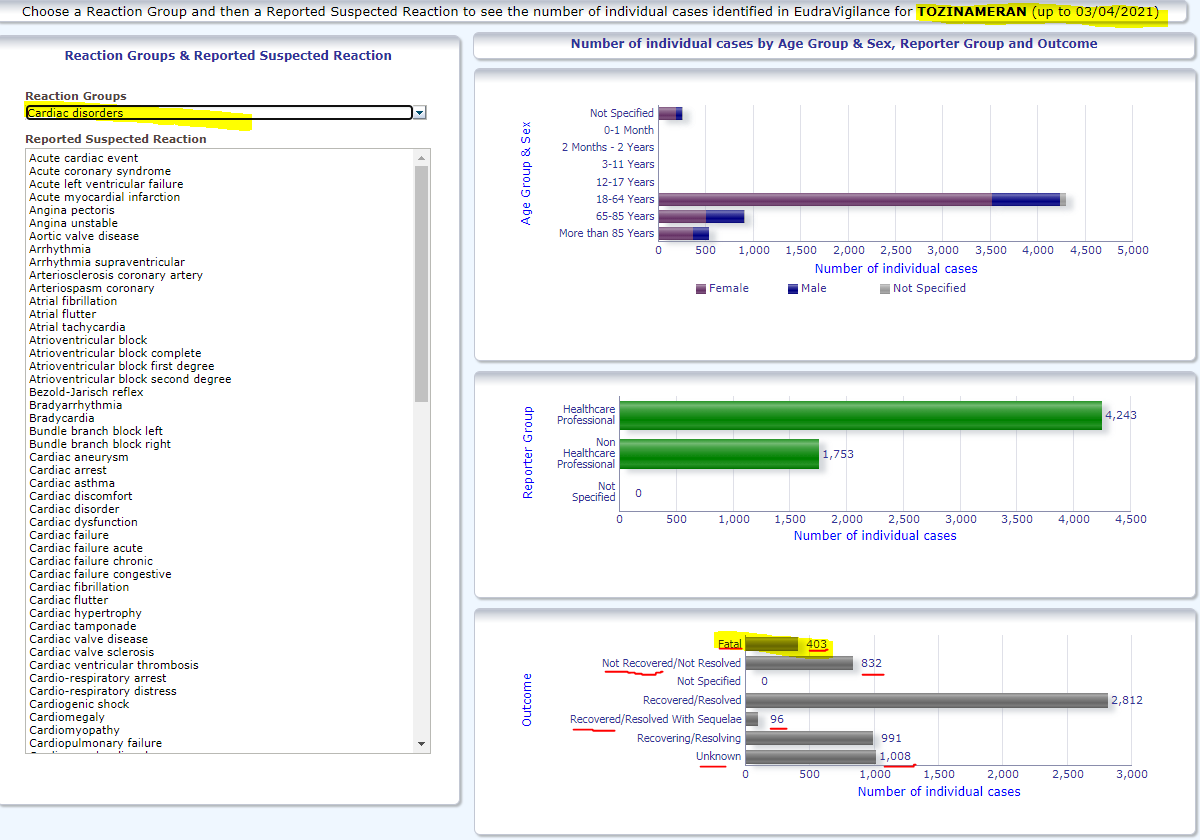
Task: Click the Unknown outcome 1,008 bar
Action: (810, 757)
